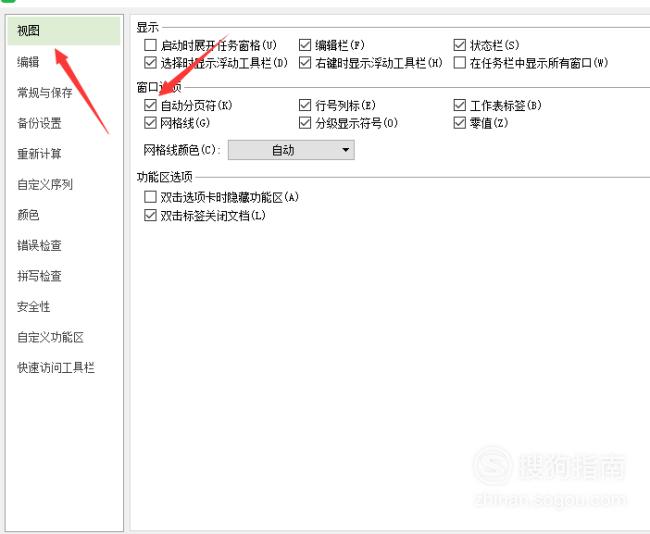The width and height of the screenshot is (650, 534).
Task: Toggle the 状态栏(S) checkbox
Action: point(459,45)
